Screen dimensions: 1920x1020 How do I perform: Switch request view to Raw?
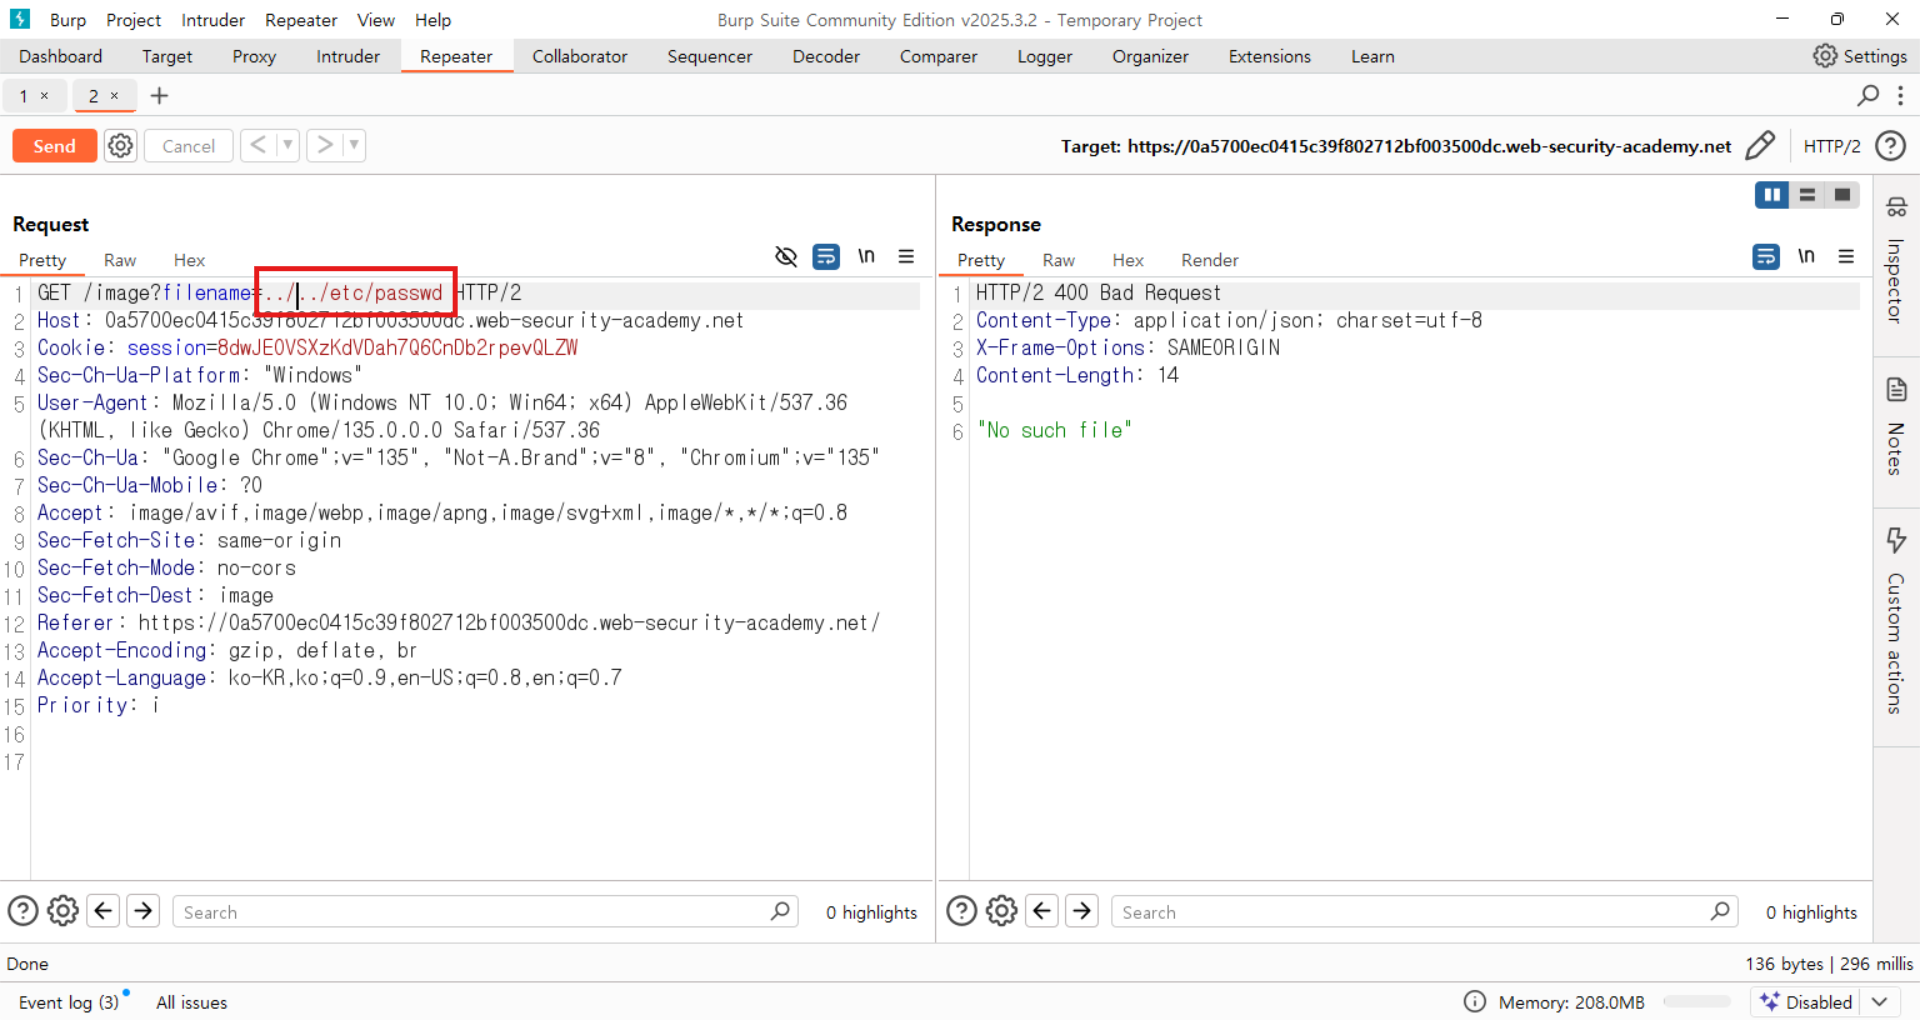120,260
